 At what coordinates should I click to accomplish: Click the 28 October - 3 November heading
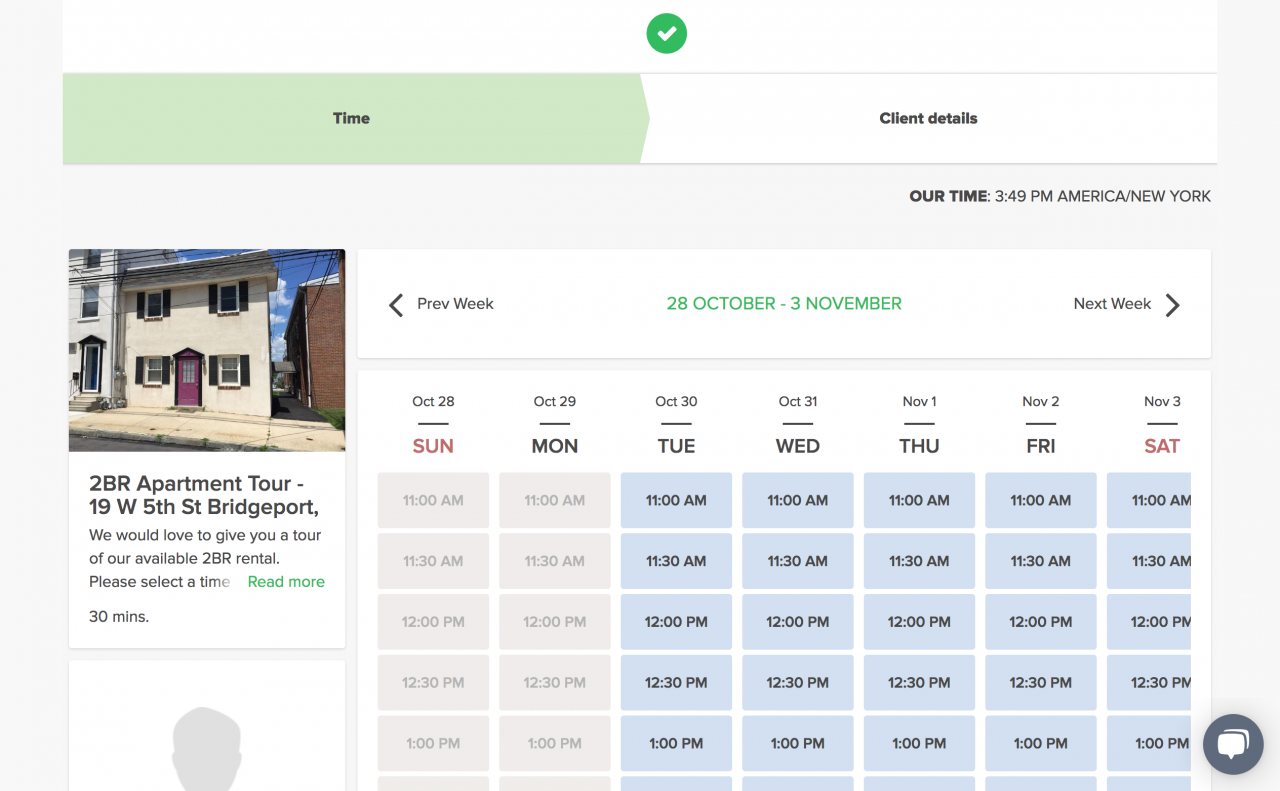784,304
